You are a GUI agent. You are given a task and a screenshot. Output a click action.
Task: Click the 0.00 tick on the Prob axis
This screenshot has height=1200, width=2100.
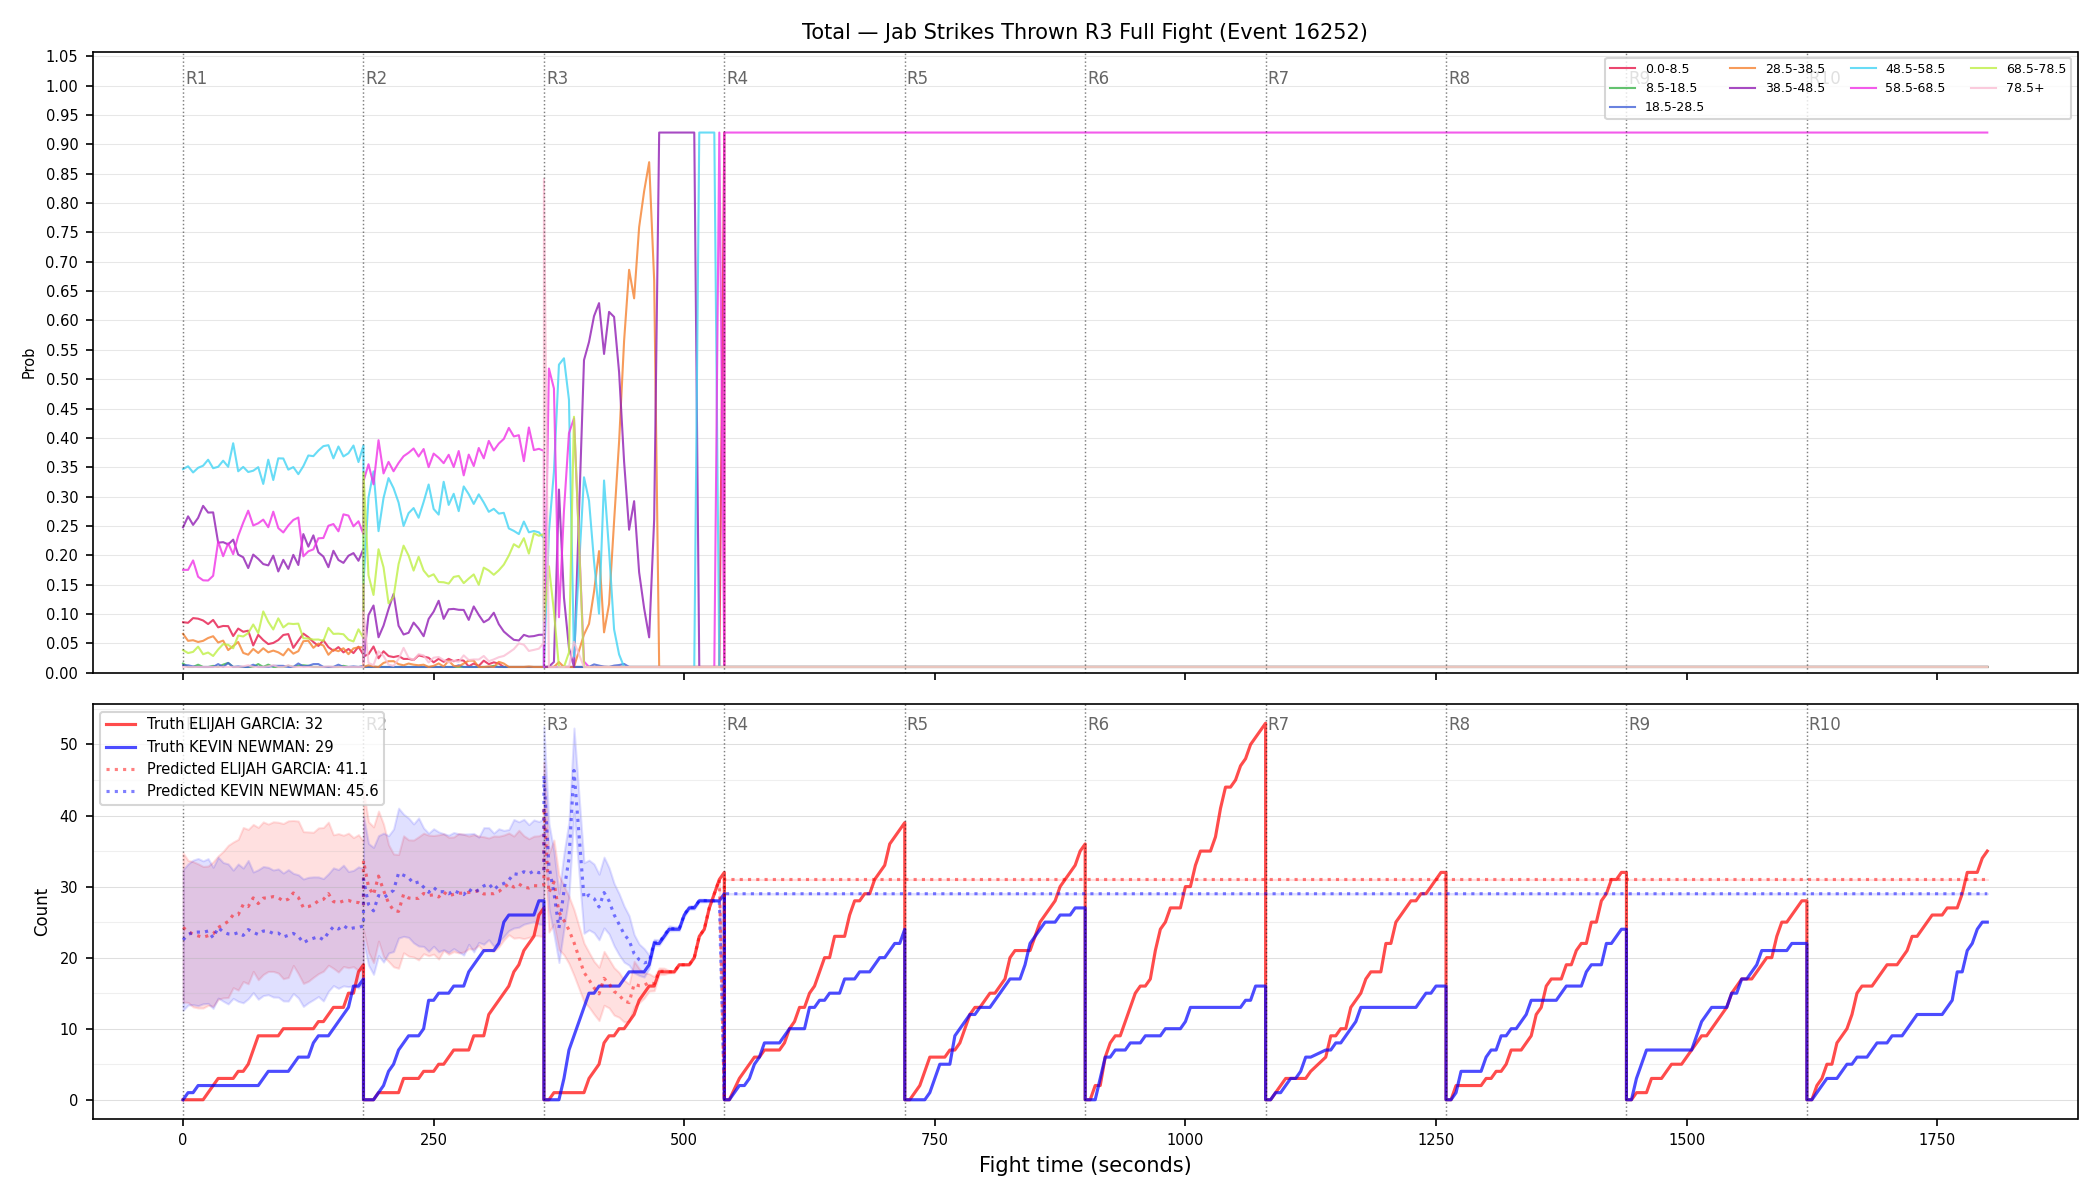62,673
